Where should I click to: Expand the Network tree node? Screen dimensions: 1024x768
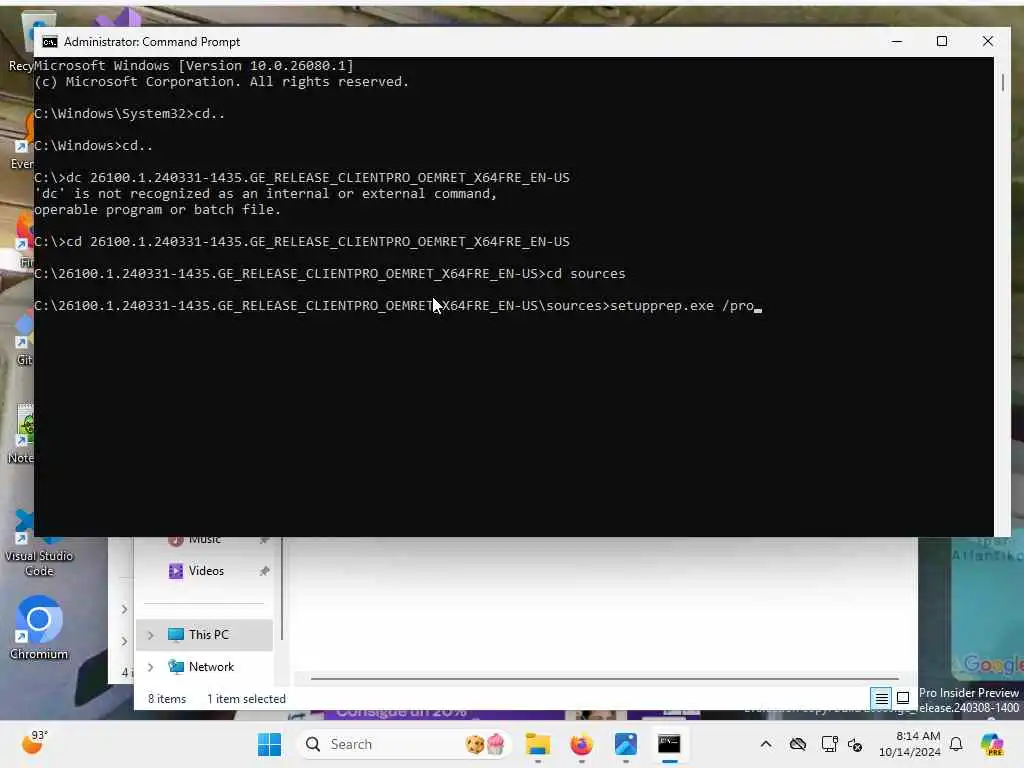(151, 667)
